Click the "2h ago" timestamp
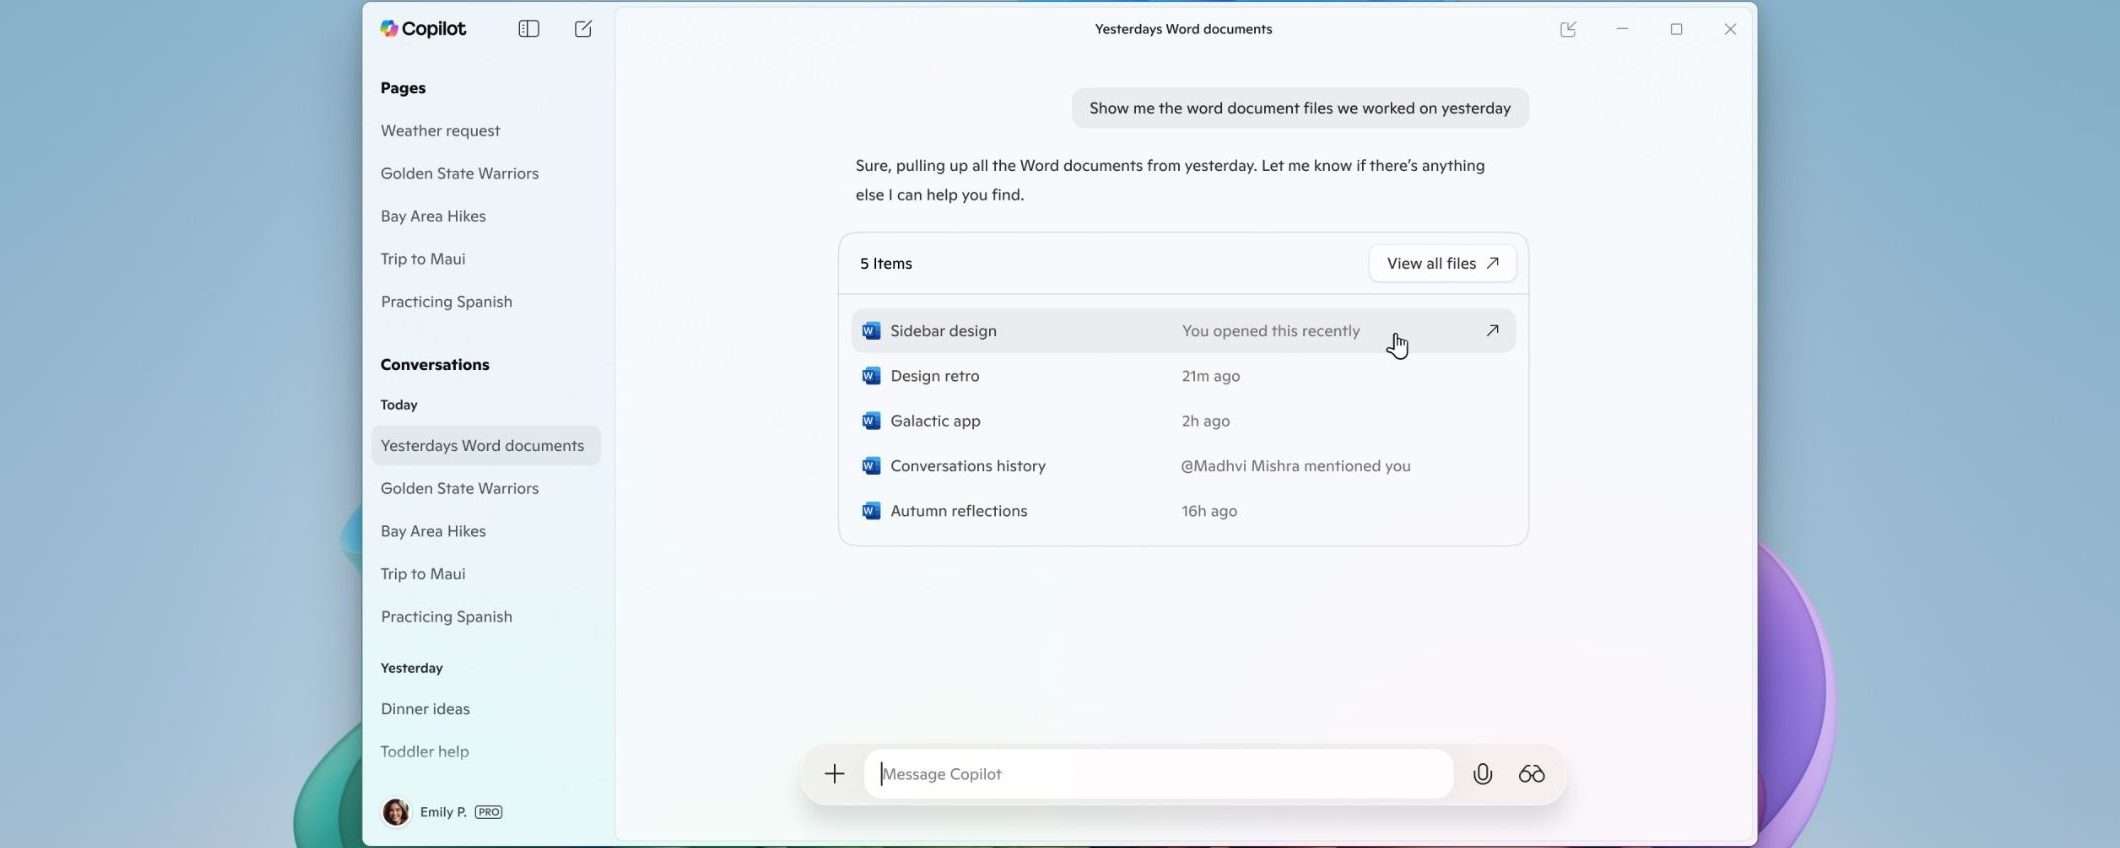 (1206, 421)
